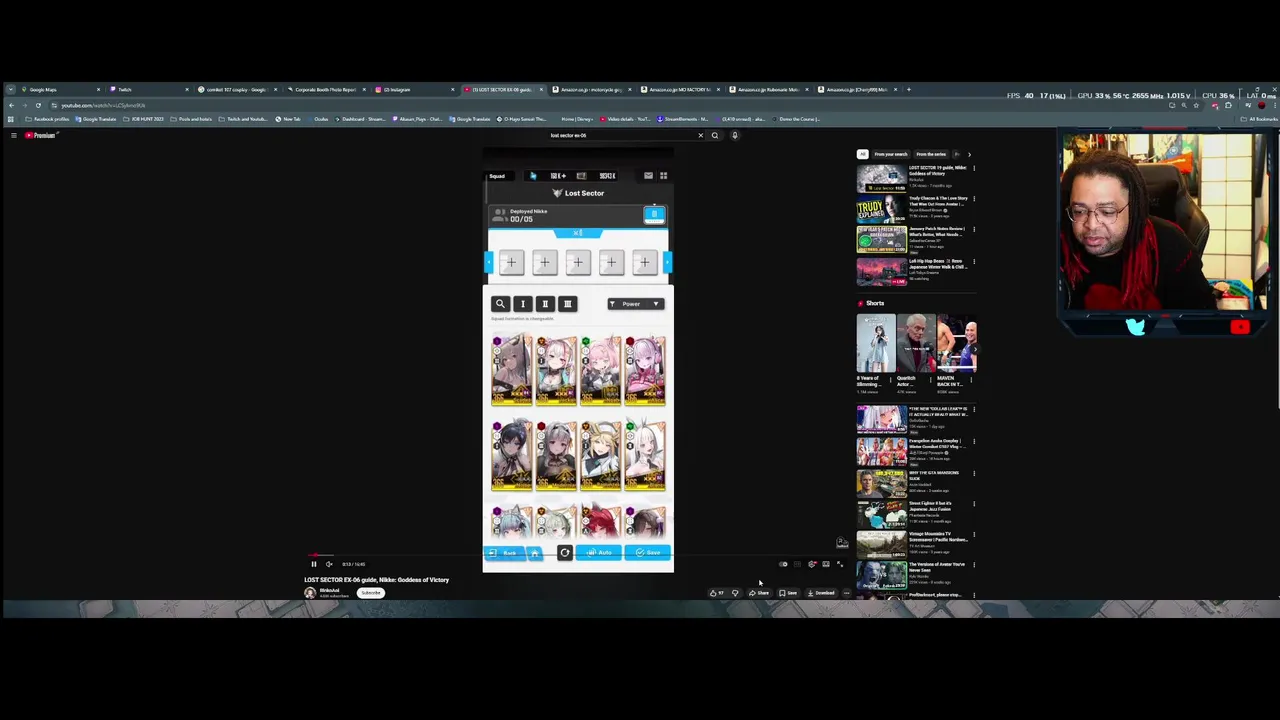Switch to the Instagram browser tab
This screenshot has width=1280, height=720.
415,90
